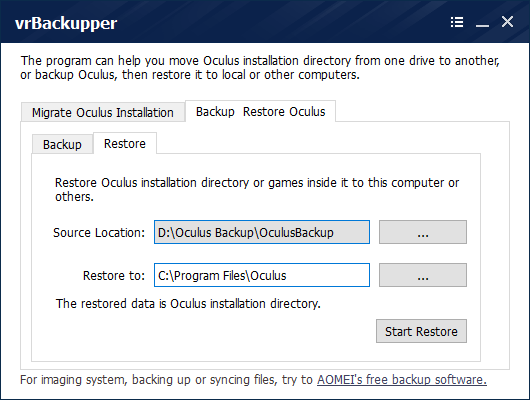
Task: Open the Backup sub-tab
Action: [62, 144]
